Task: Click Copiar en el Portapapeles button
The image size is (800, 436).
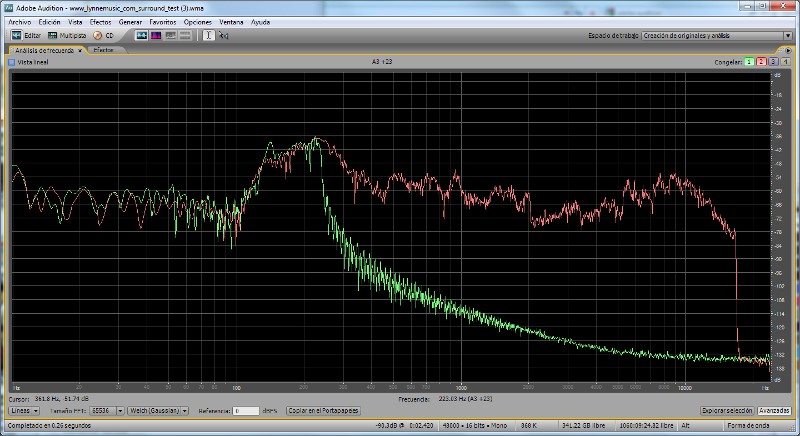Action: [x=321, y=410]
